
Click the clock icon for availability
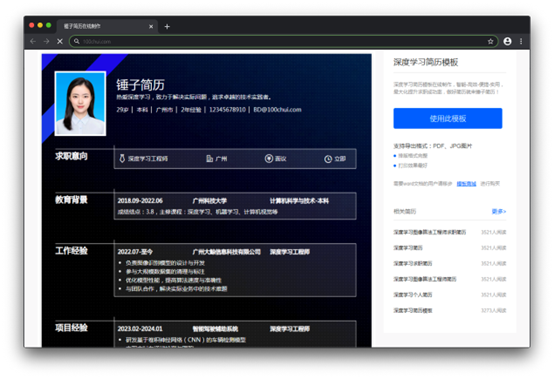coord(328,159)
